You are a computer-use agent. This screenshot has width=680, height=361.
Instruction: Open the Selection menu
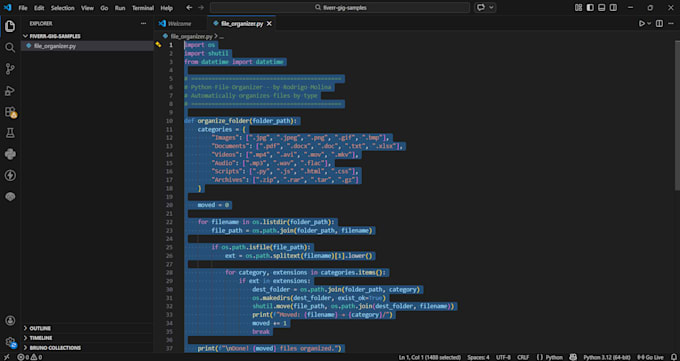pyautogui.click(x=62, y=8)
